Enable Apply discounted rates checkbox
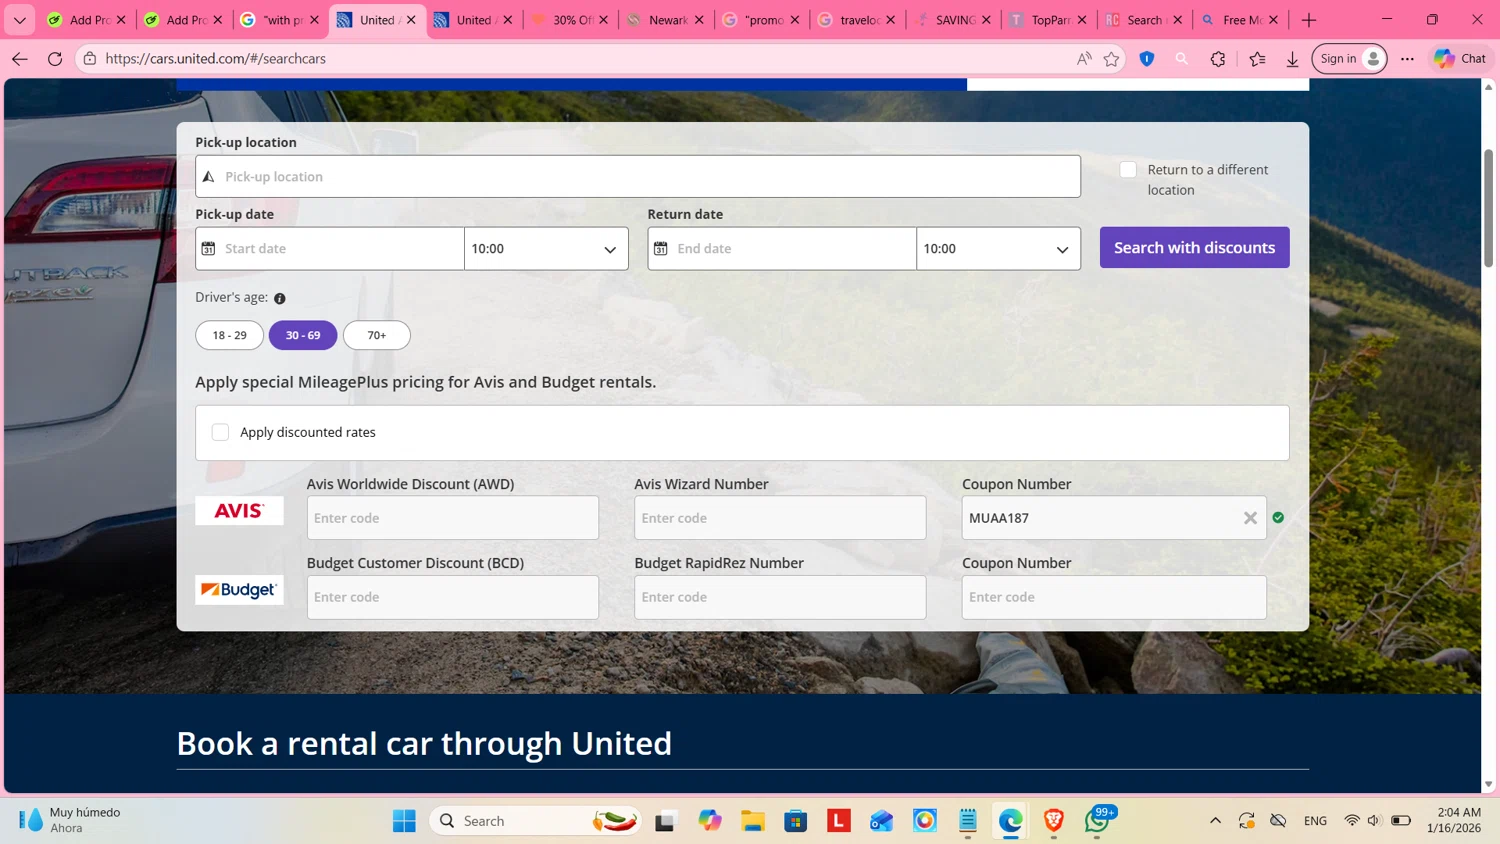Screen dimensions: 1500x844 click(x=220, y=432)
